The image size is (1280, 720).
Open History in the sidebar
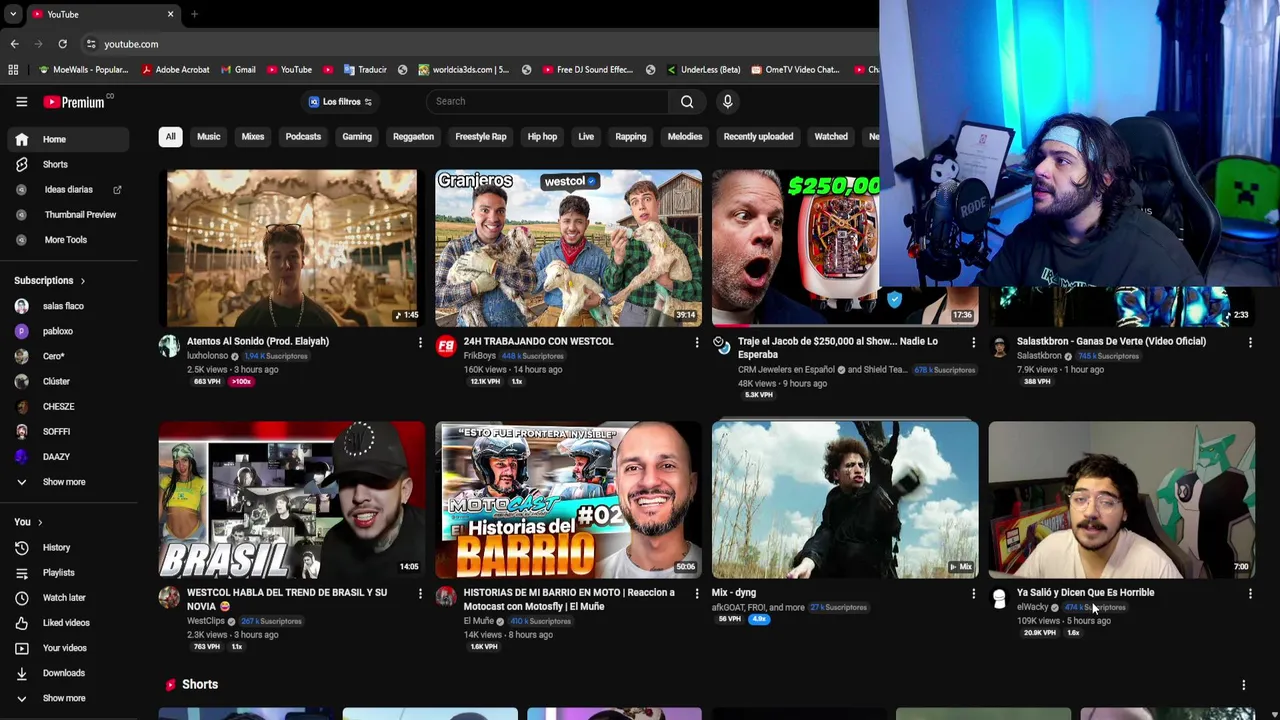click(66, 547)
